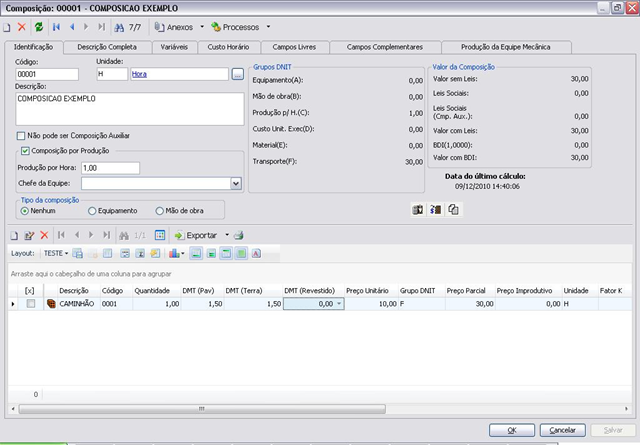Select Identificação tab
This screenshot has height=445, width=640.
point(33,47)
